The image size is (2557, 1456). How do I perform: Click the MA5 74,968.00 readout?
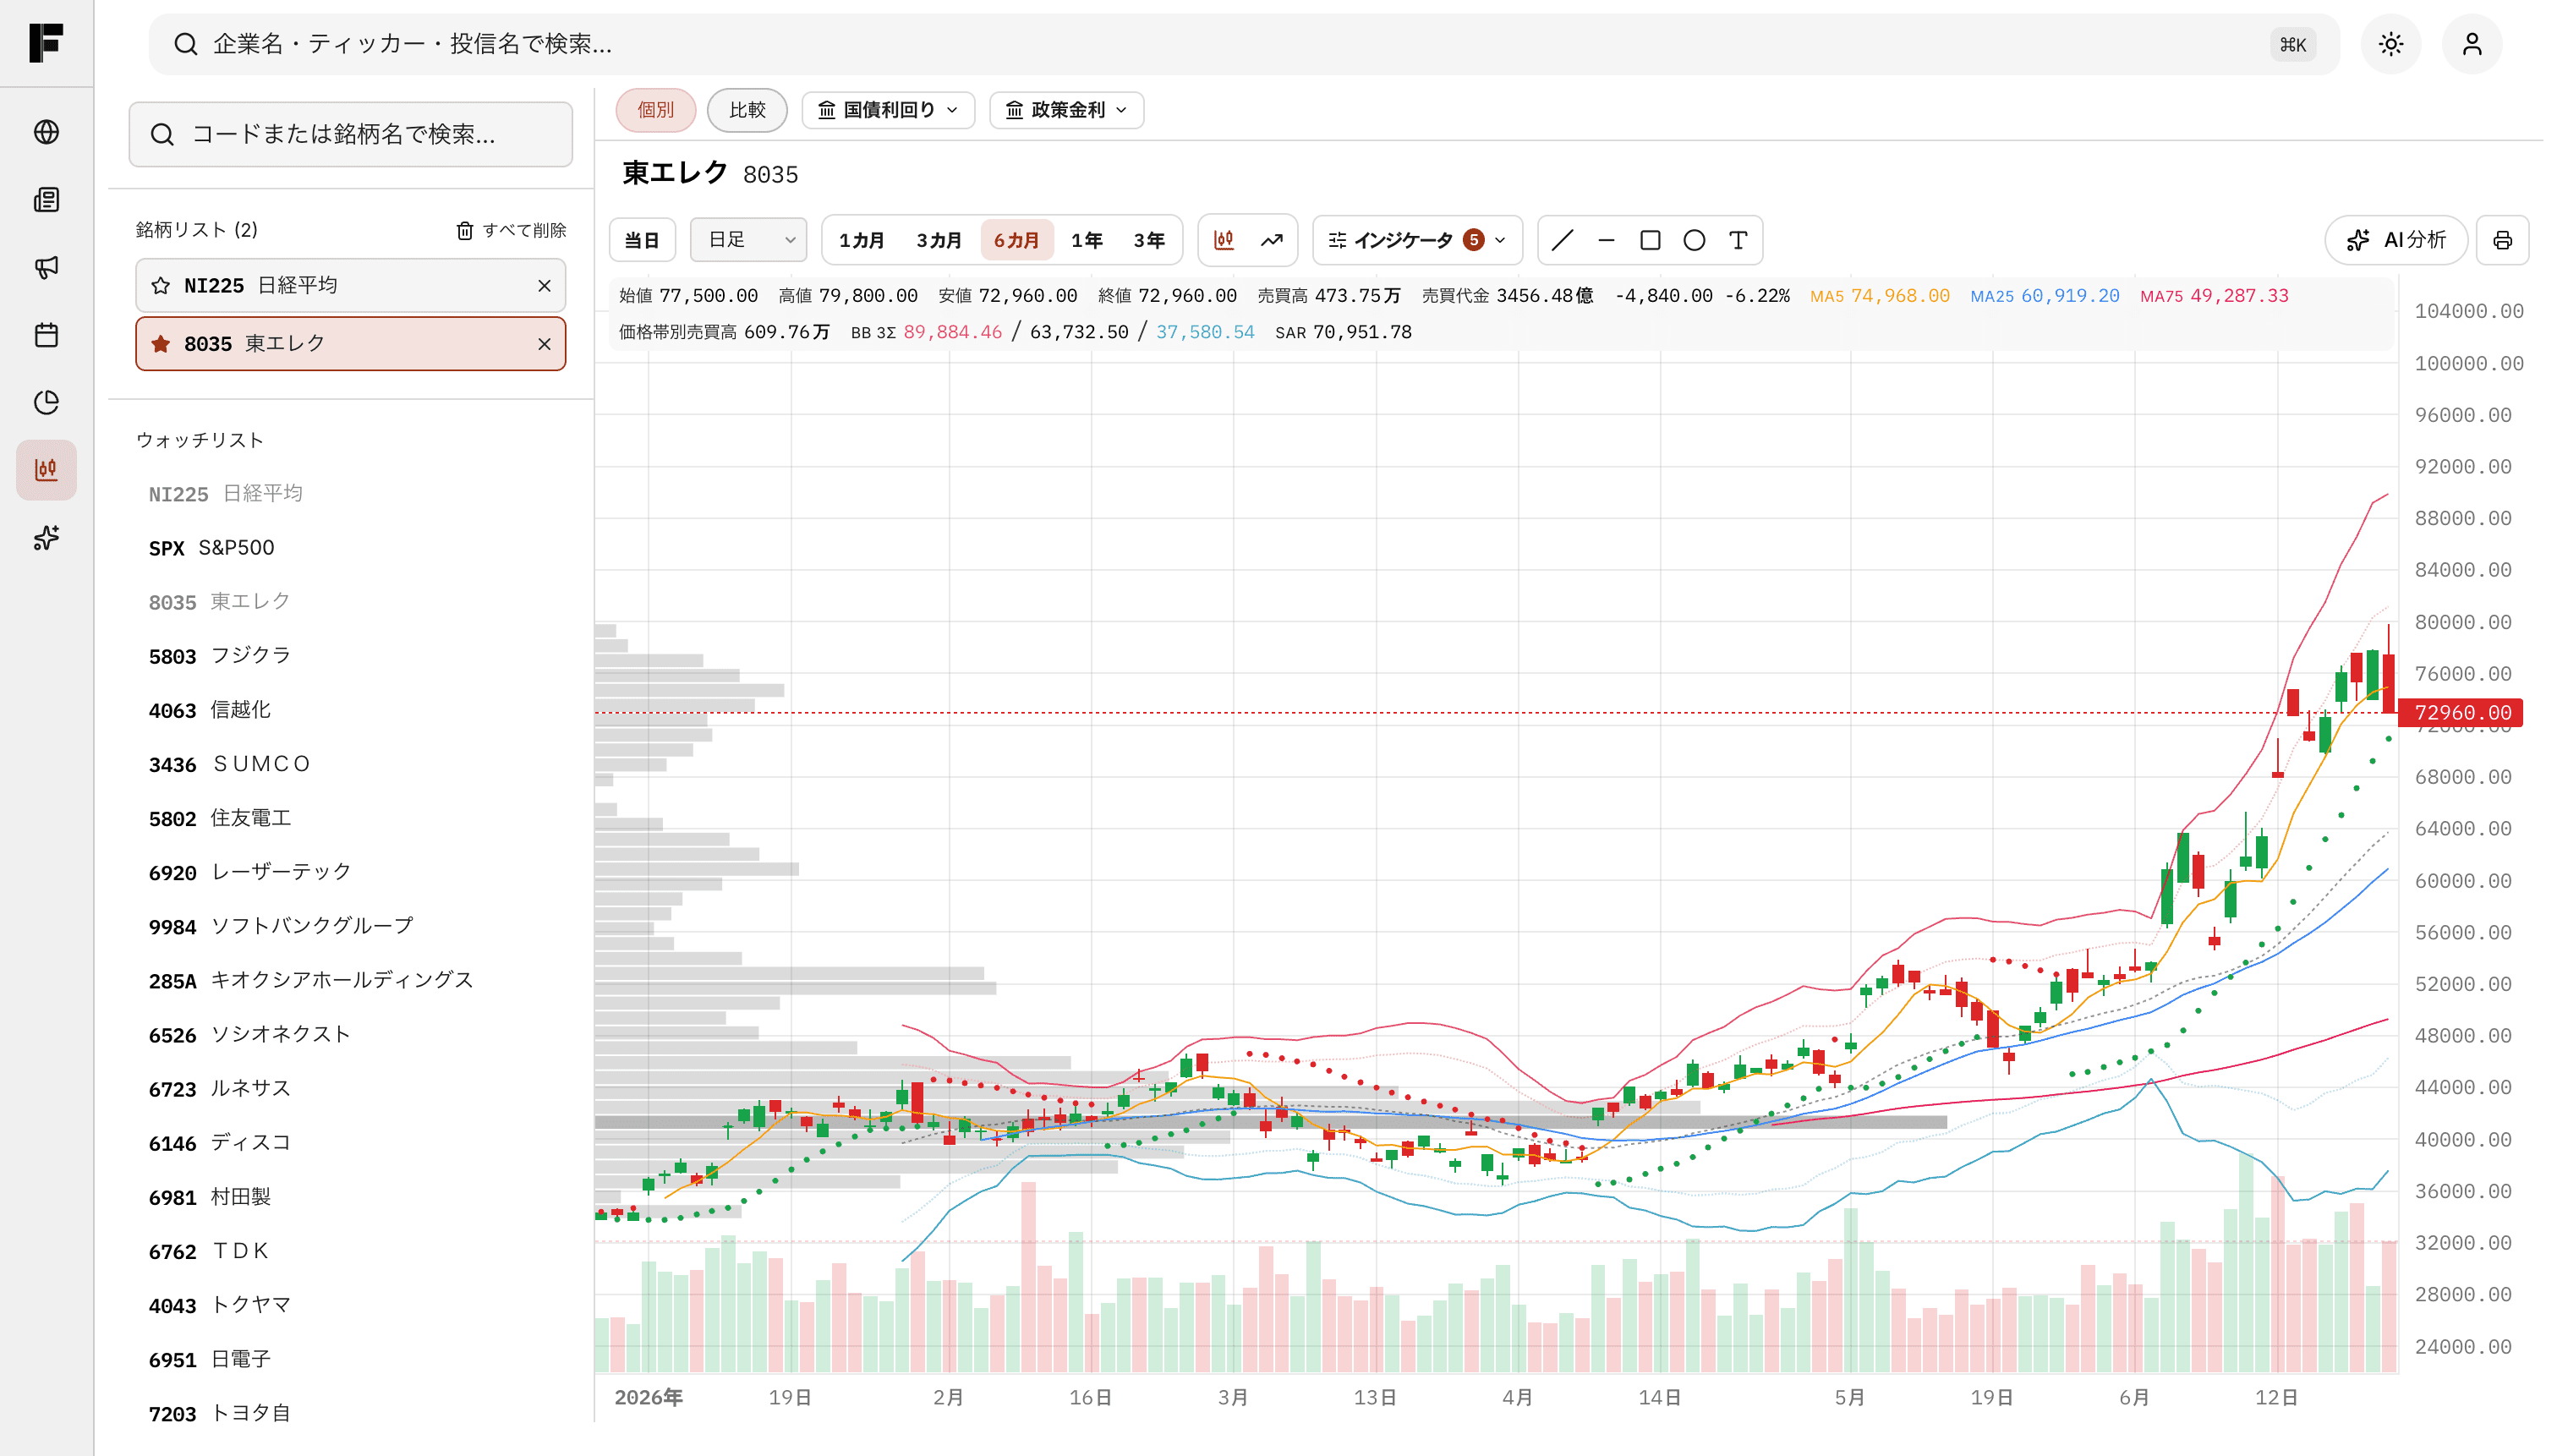coord(1880,296)
